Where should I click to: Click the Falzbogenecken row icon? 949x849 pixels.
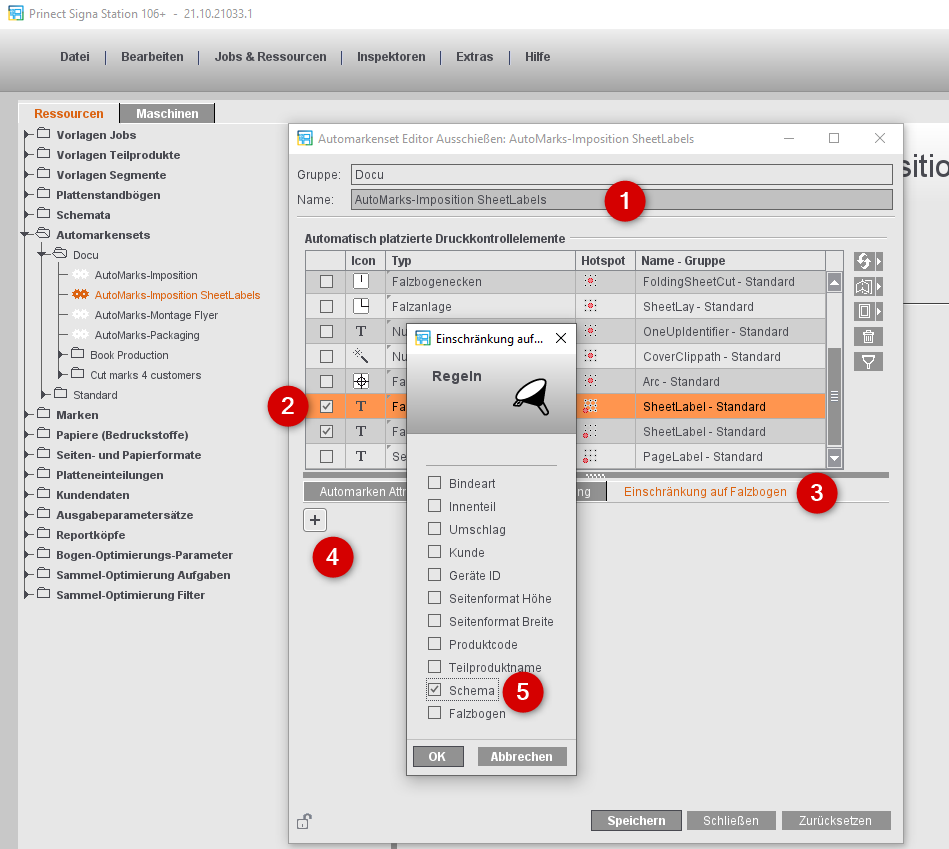coord(361,281)
